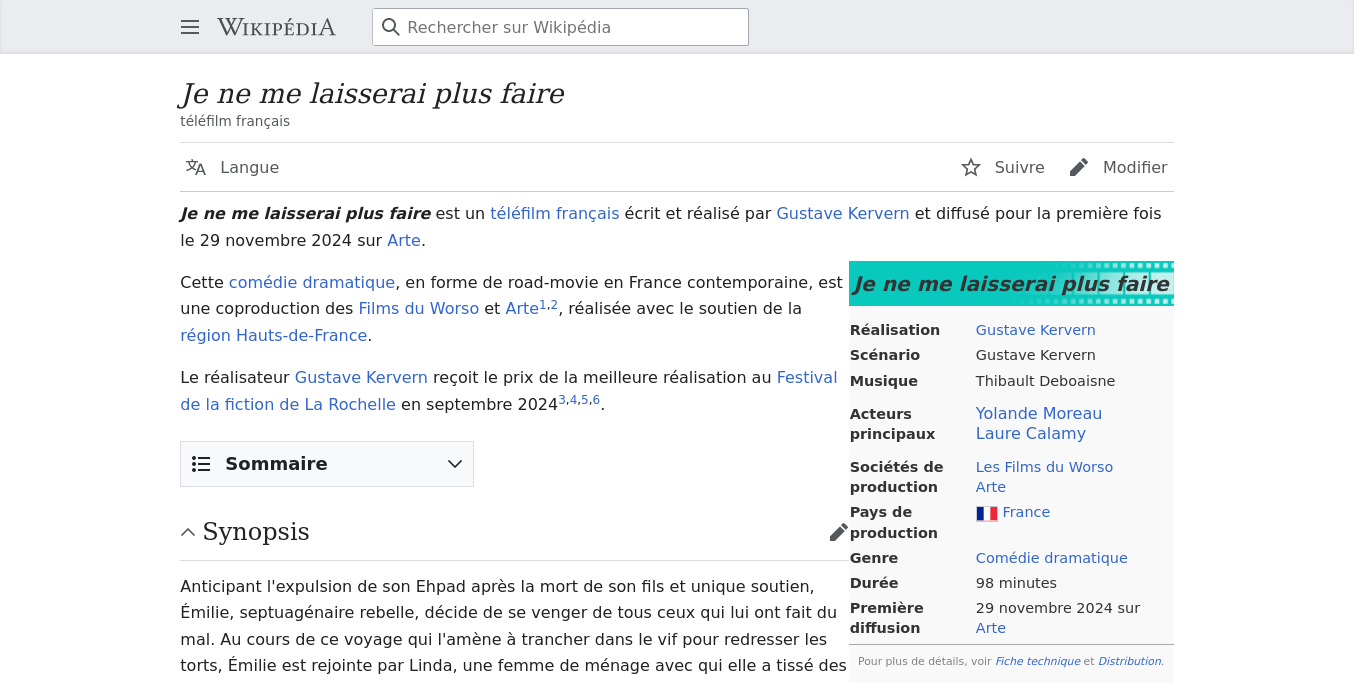Open footnote reference 6
The width and height of the screenshot is (1366, 683).
(x=596, y=400)
